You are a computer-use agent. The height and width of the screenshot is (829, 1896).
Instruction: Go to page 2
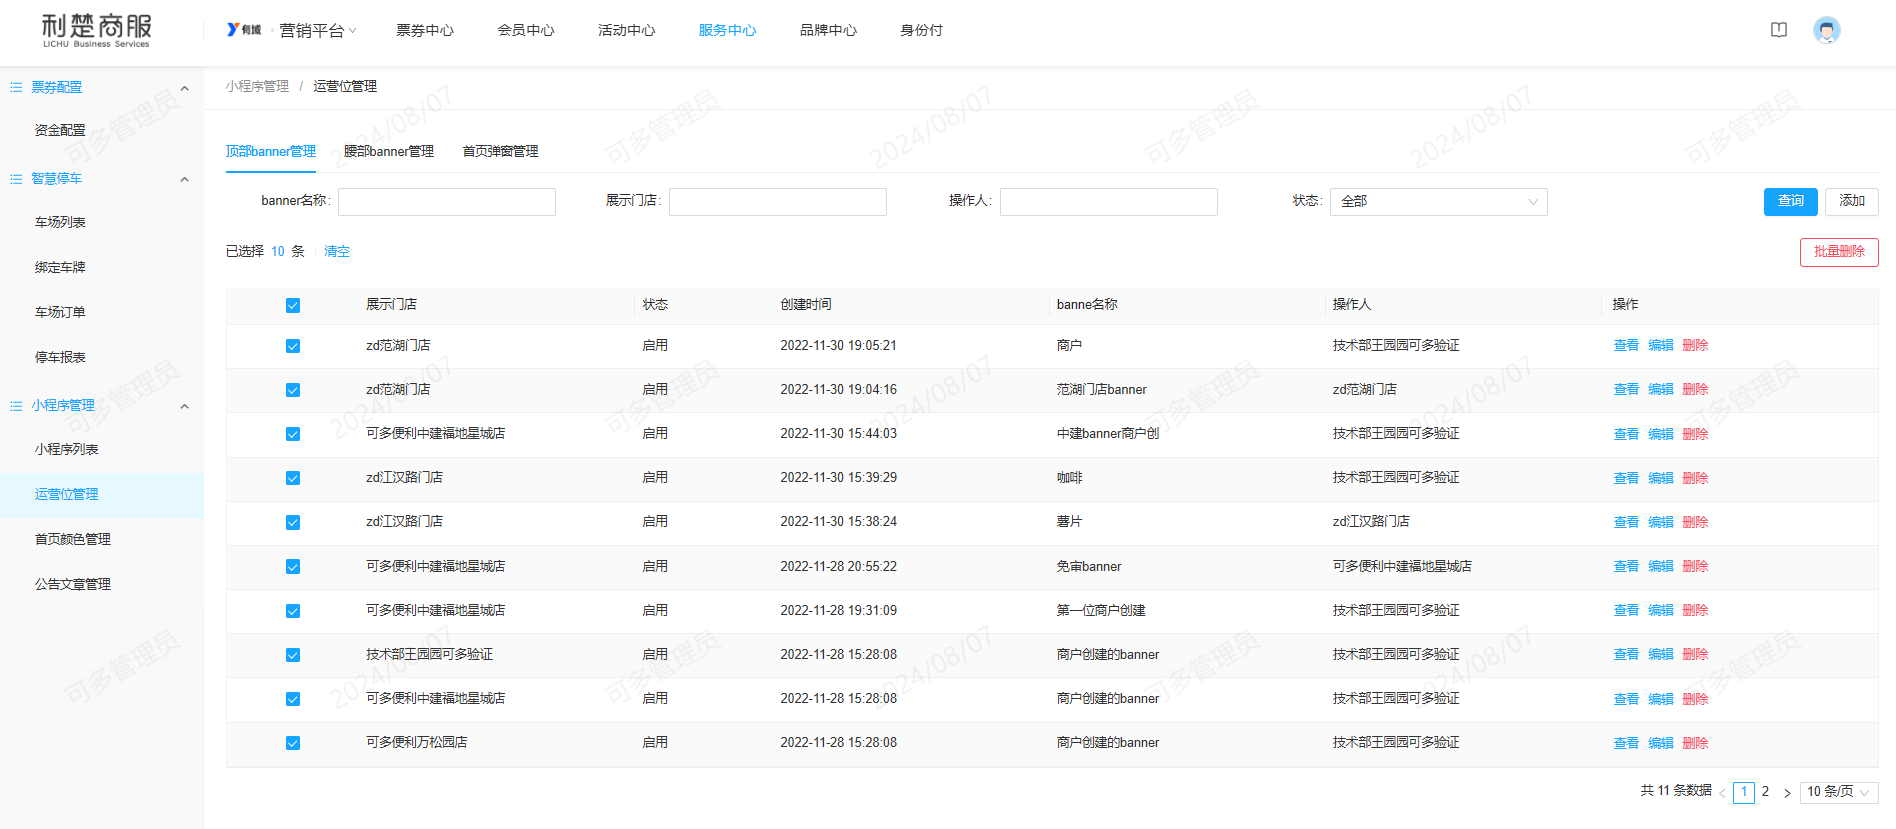coord(1765,792)
